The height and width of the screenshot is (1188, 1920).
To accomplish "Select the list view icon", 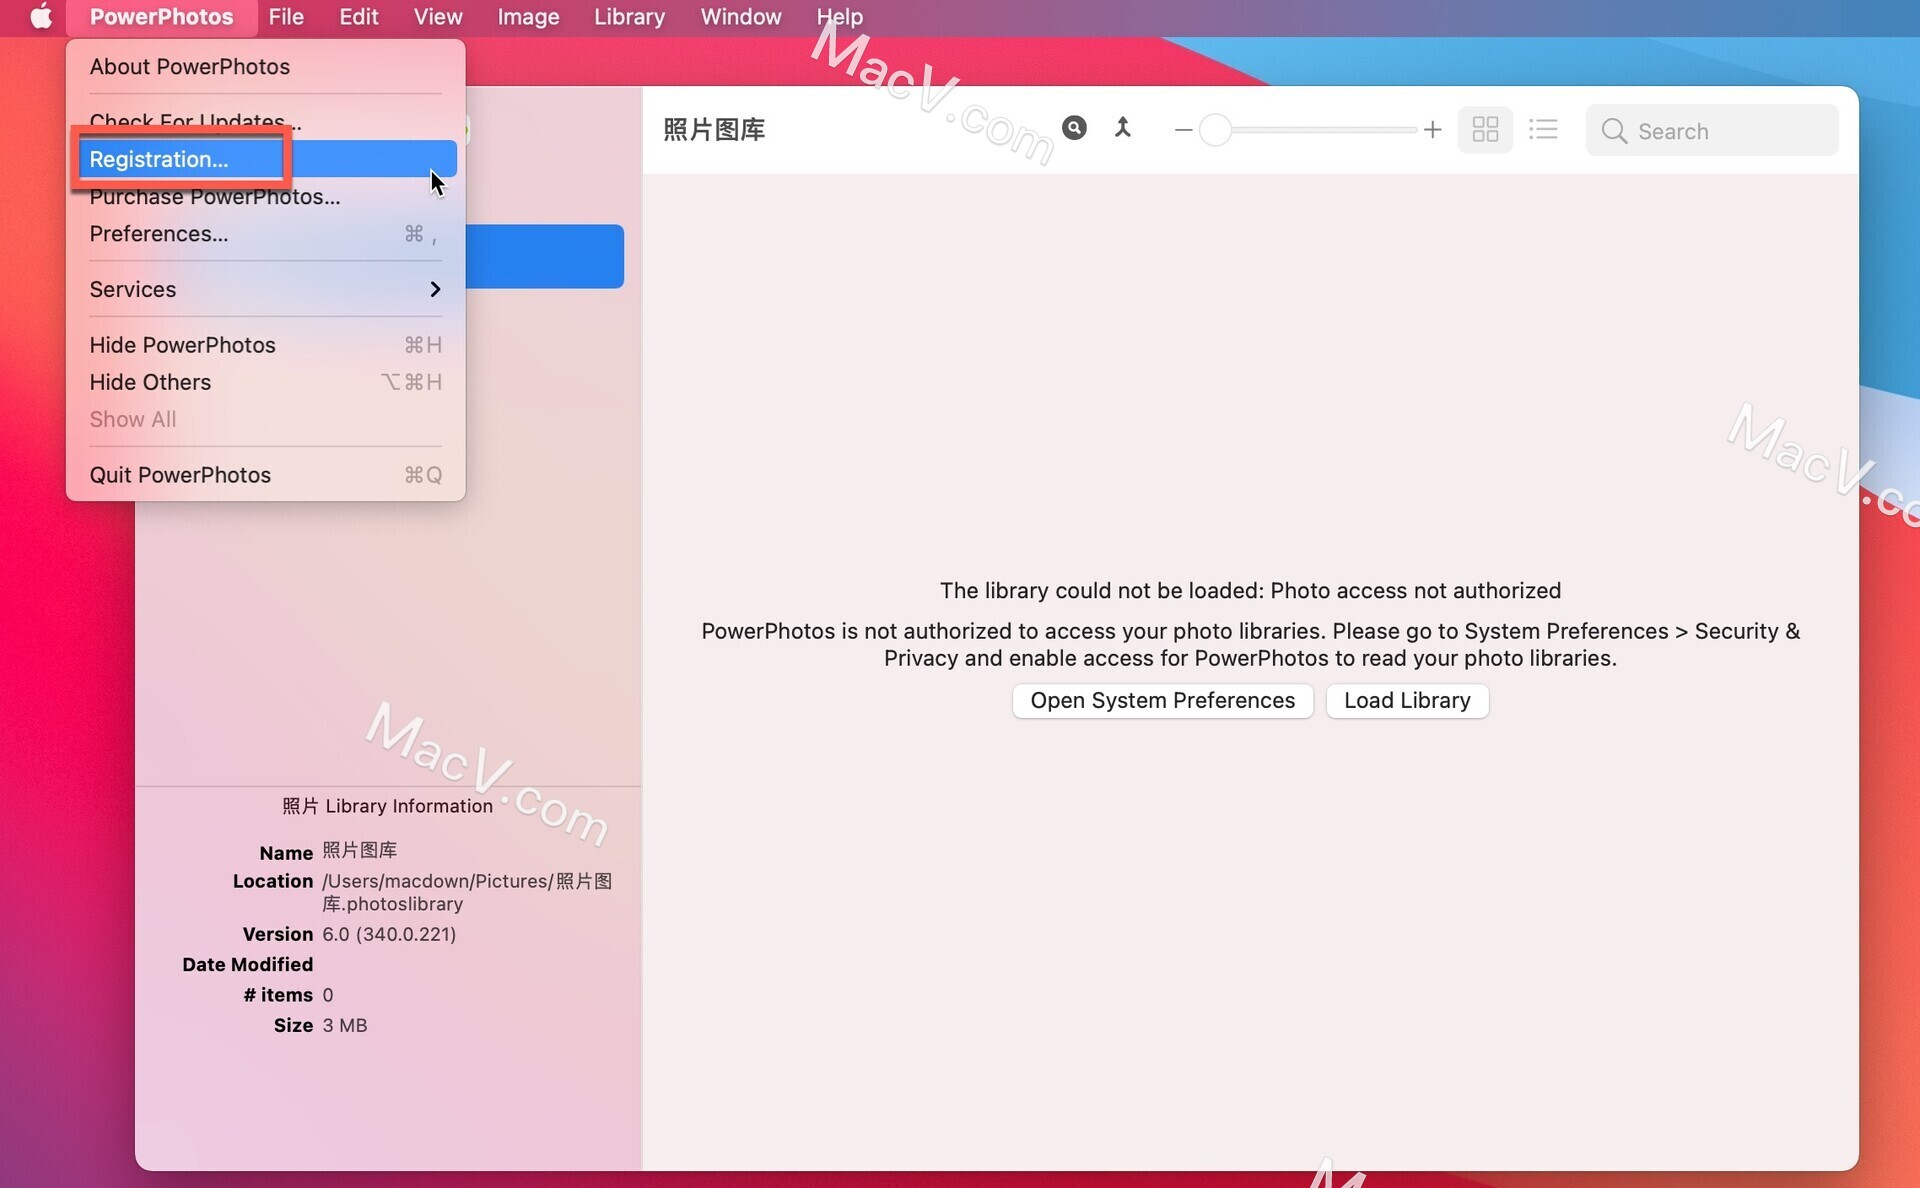I will click(1543, 130).
